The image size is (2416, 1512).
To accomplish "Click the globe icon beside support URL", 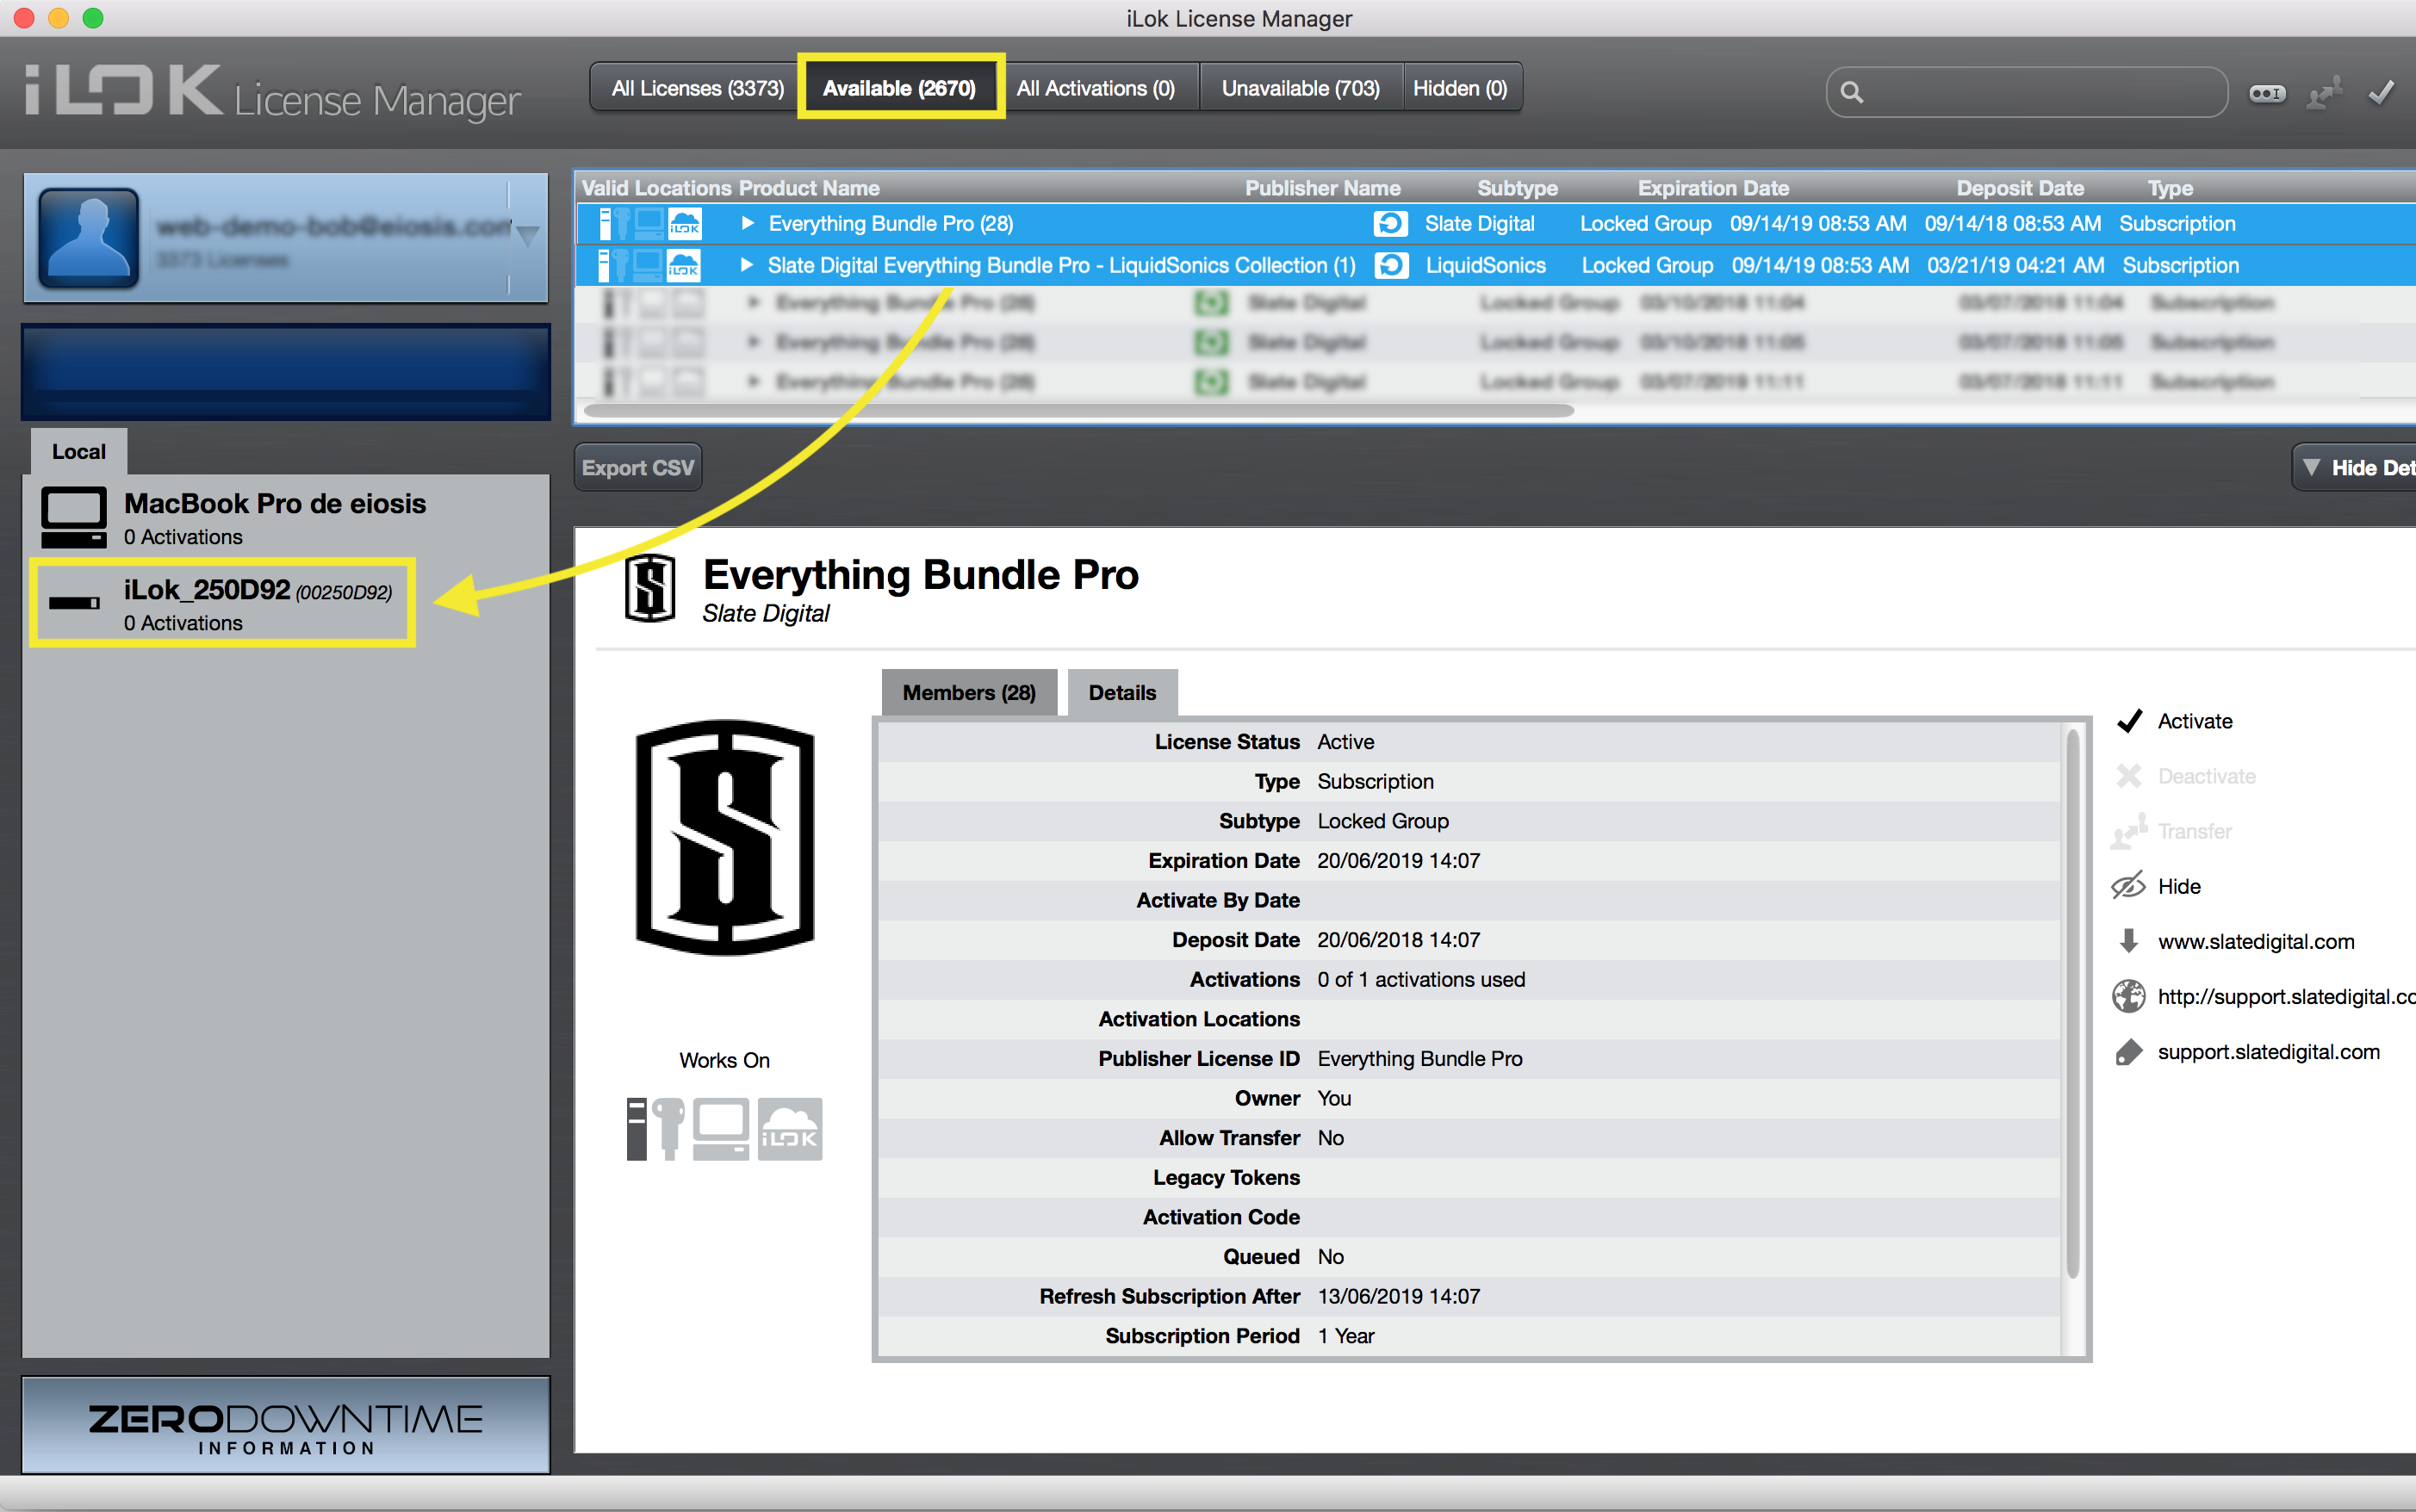I will coord(2128,996).
